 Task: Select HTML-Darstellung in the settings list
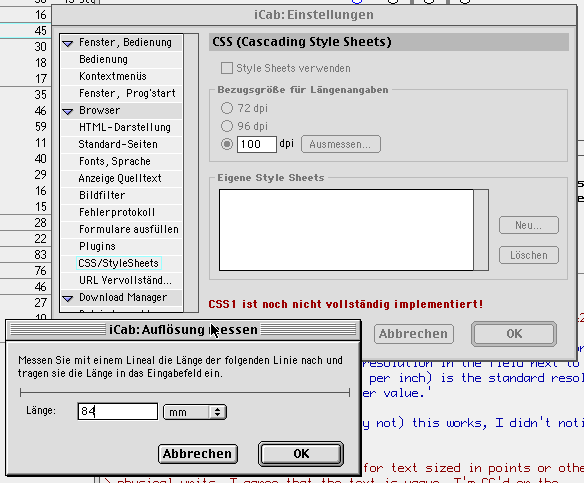point(125,127)
